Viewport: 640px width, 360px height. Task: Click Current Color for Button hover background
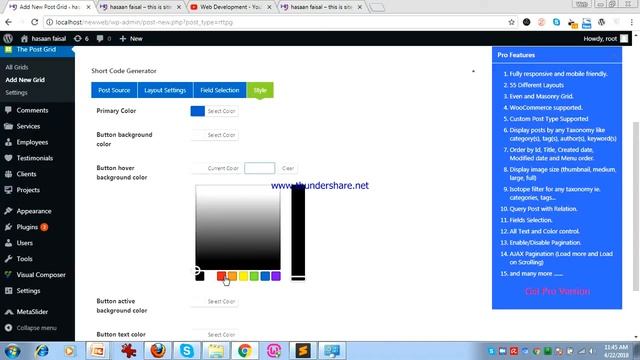click(223, 168)
